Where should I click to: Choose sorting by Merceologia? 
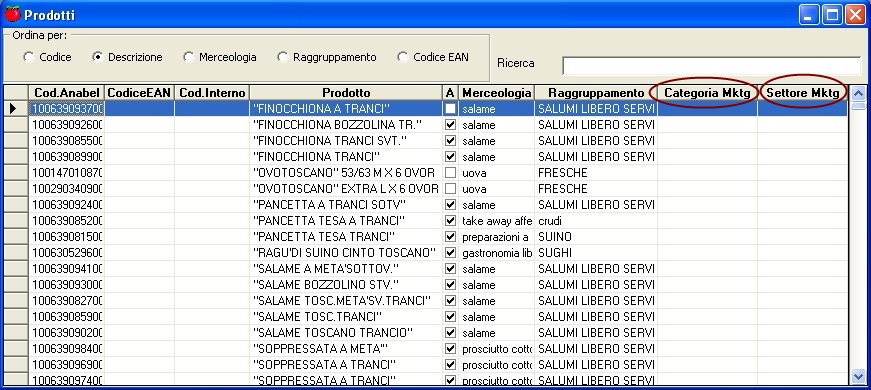click(189, 57)
